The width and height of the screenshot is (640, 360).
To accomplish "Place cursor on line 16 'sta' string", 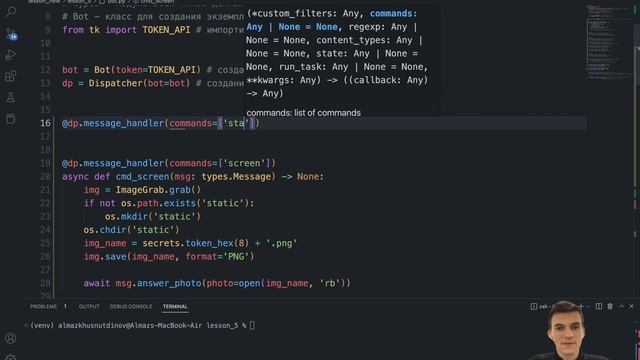I will [x=236, y=123].
